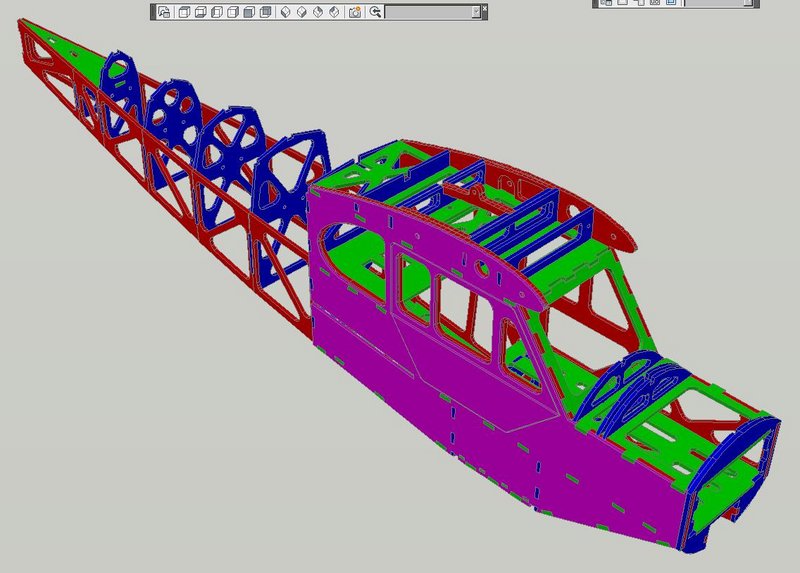Set SW Isometric view
The width and height of the screenshot is (800, 573).
point(286,12)
